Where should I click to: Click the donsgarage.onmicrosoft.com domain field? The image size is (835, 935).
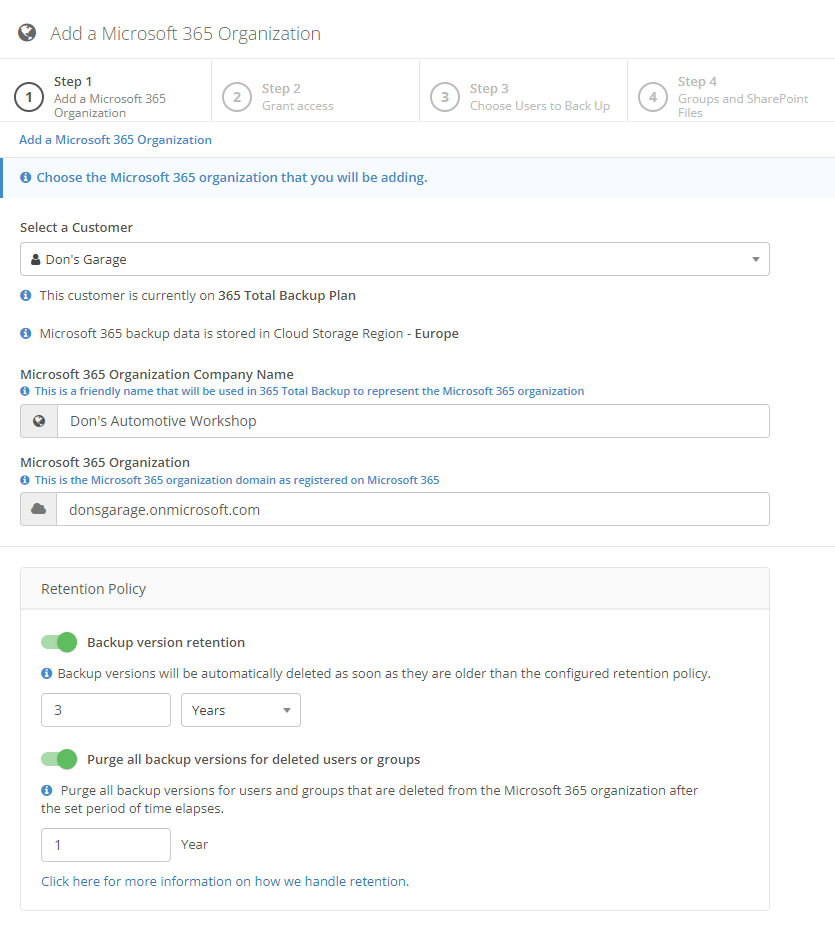coord(413,509)
